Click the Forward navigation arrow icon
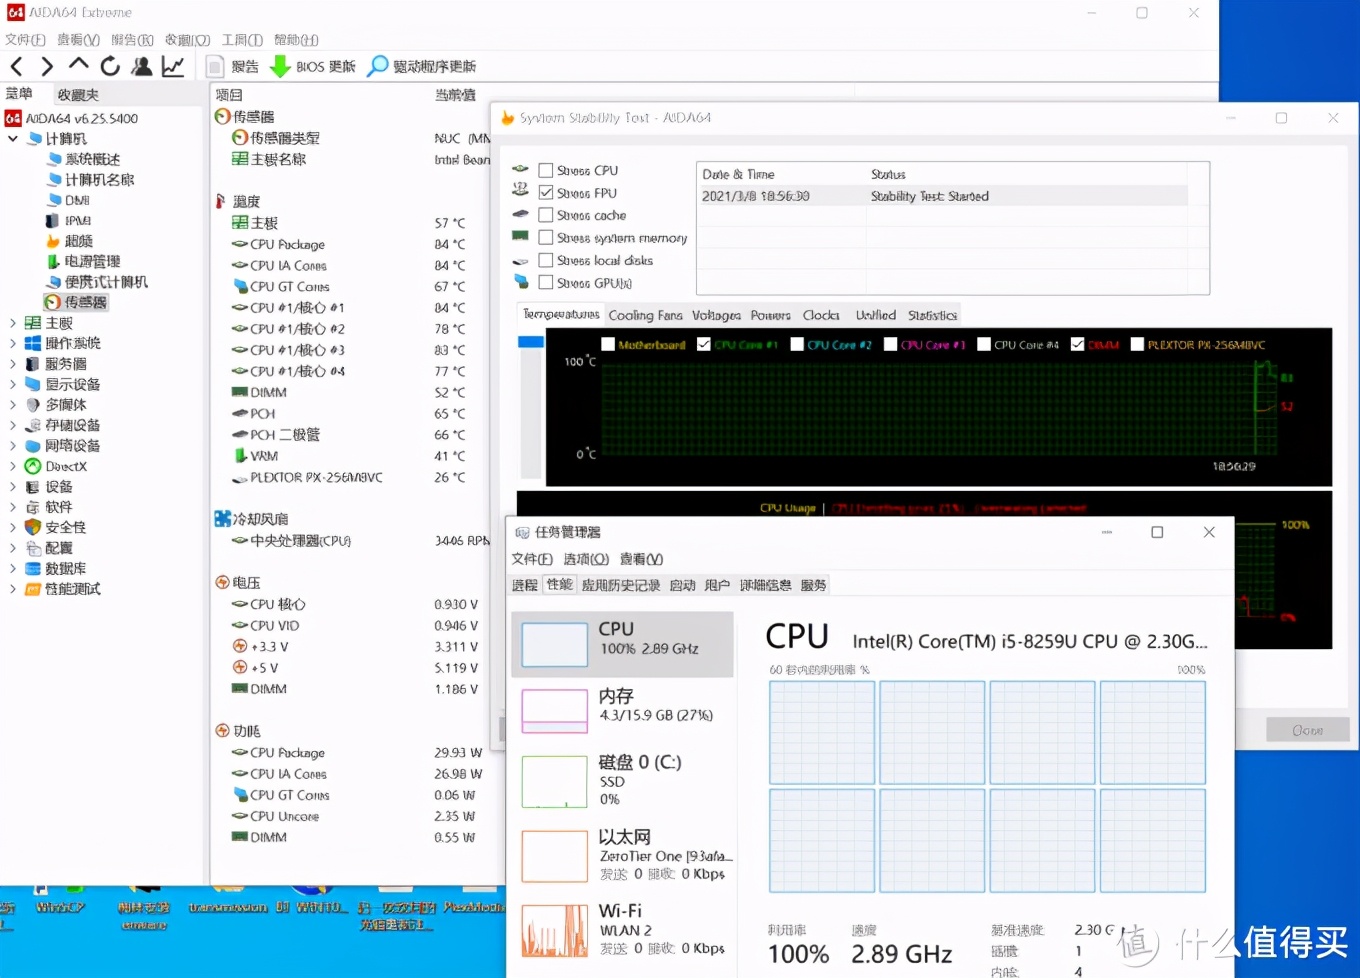The width and height of the screenshot is (1360, 978). 47,67
